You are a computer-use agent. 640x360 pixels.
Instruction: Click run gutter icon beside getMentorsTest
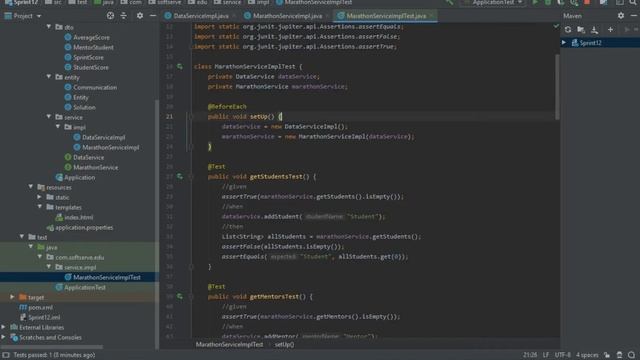click(180, 296)
